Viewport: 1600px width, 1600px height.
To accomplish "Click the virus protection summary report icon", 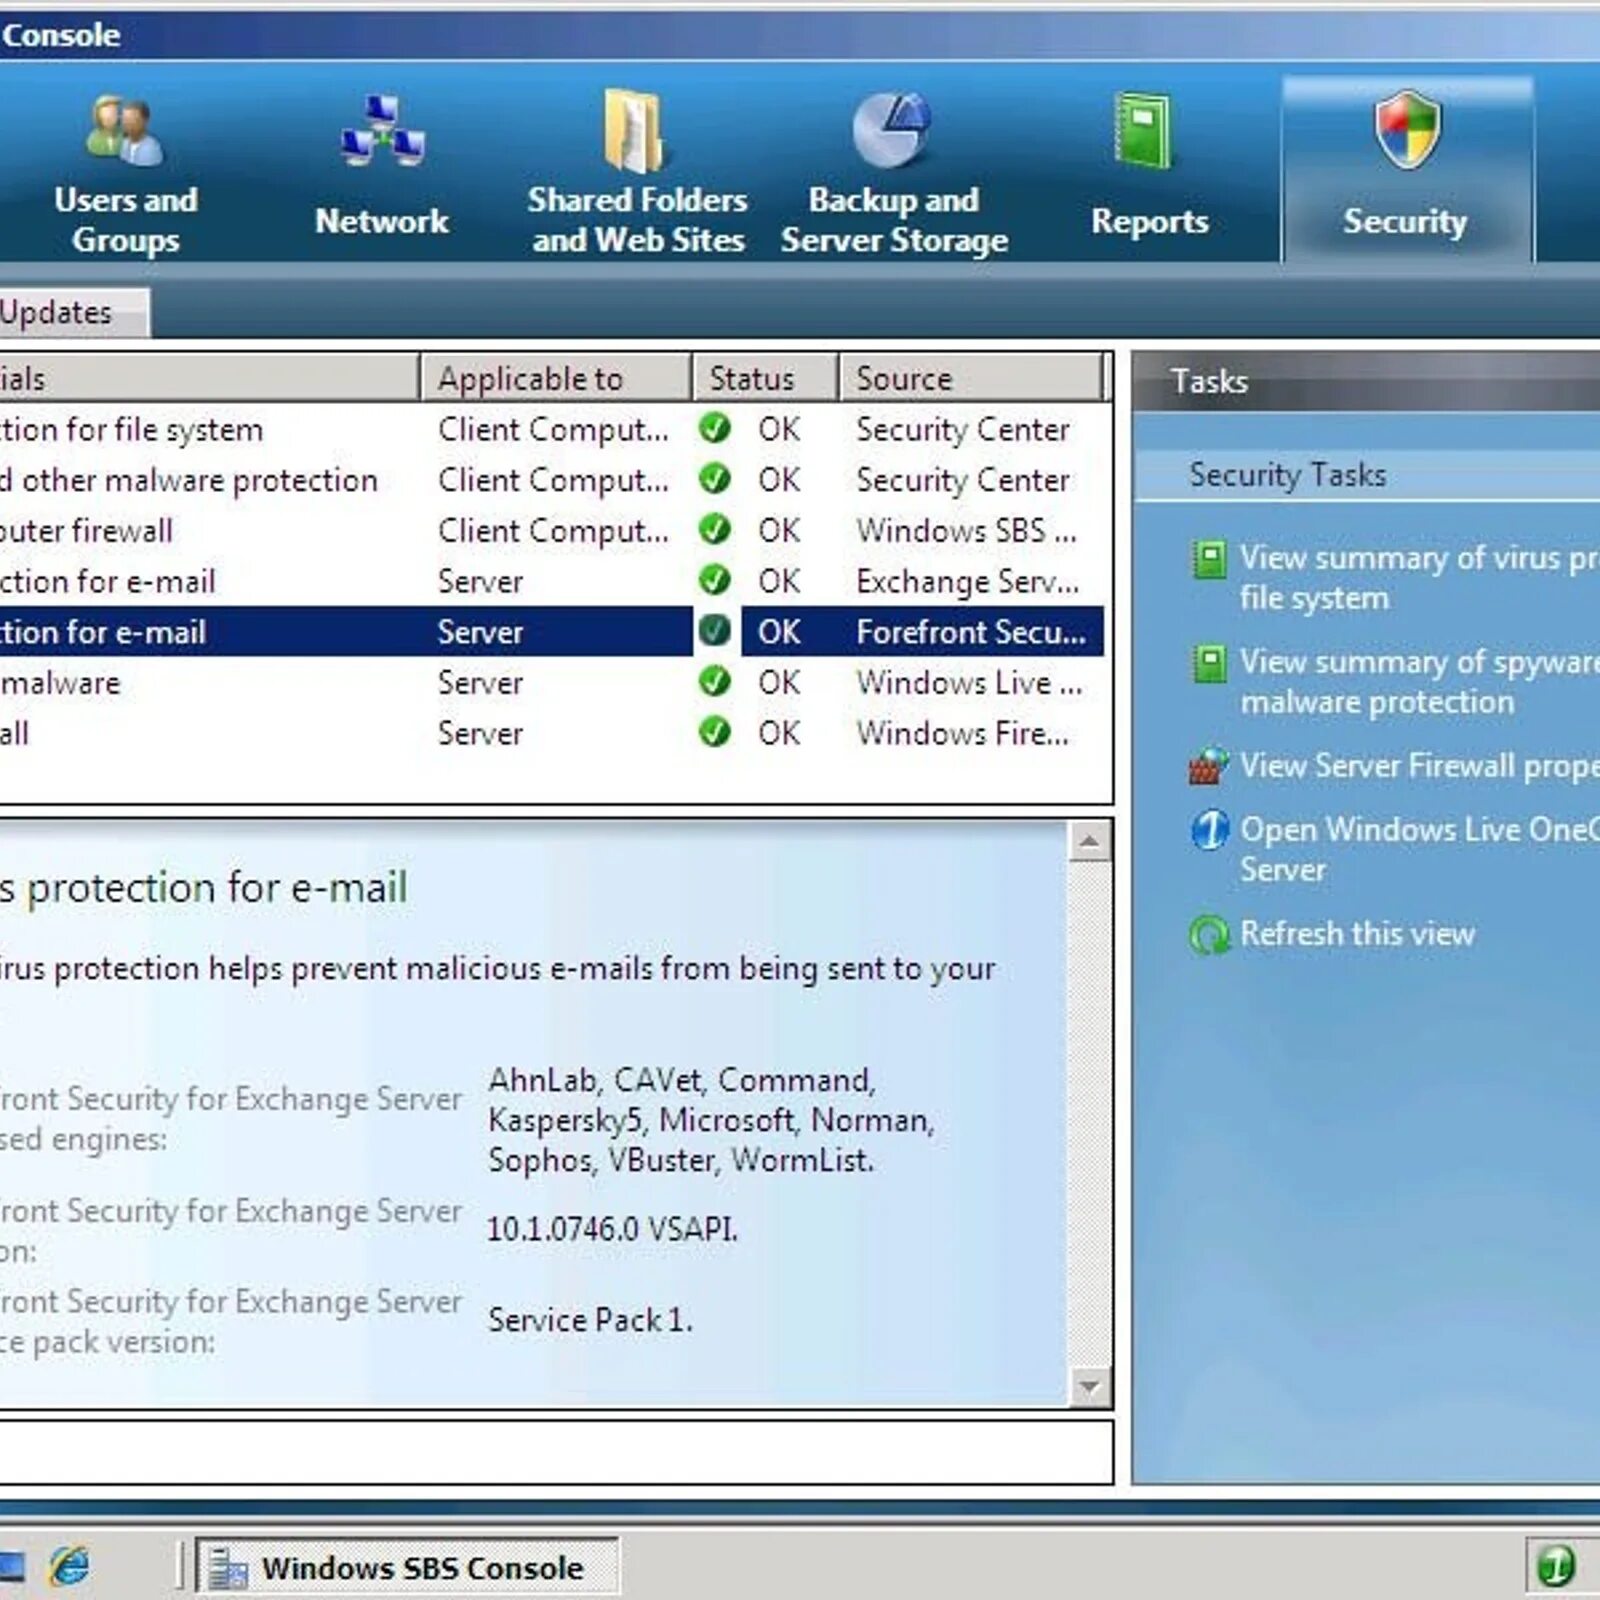I will click(x=1209, y=559).
